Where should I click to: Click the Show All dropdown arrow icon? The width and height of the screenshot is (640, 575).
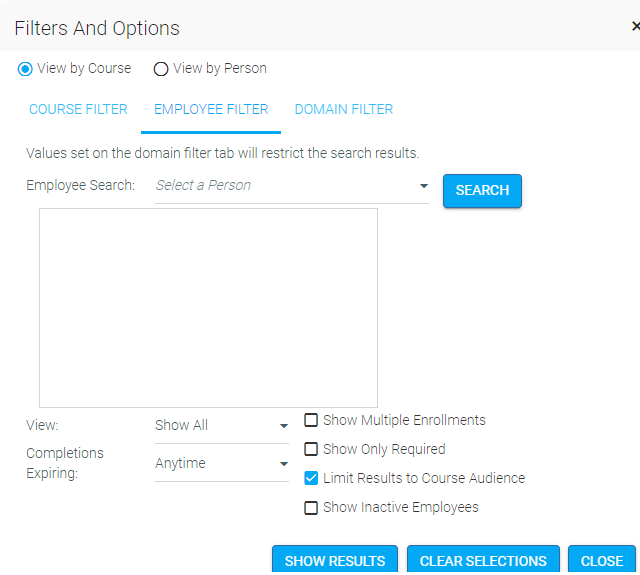point(284,426)
